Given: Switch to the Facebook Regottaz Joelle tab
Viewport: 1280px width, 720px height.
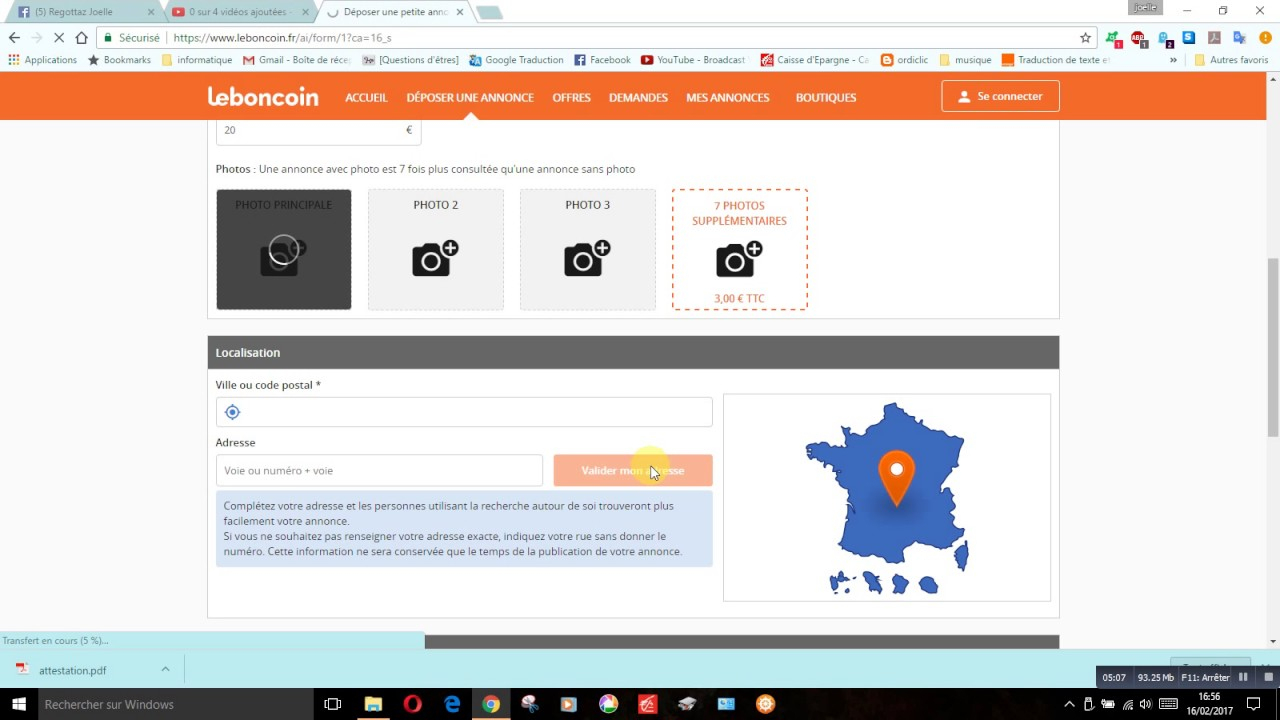Looking at the screenshot, I should (80, 12).
